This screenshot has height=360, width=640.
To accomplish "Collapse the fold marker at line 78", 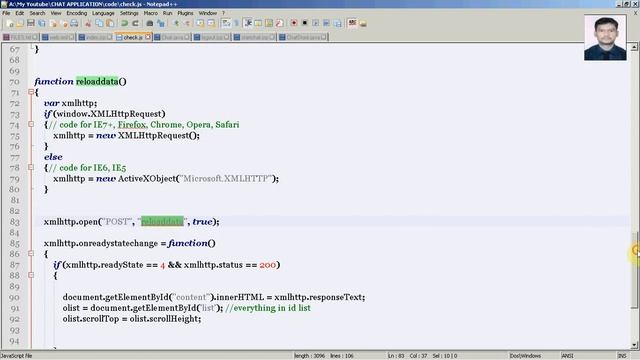I will coord(31,167).
